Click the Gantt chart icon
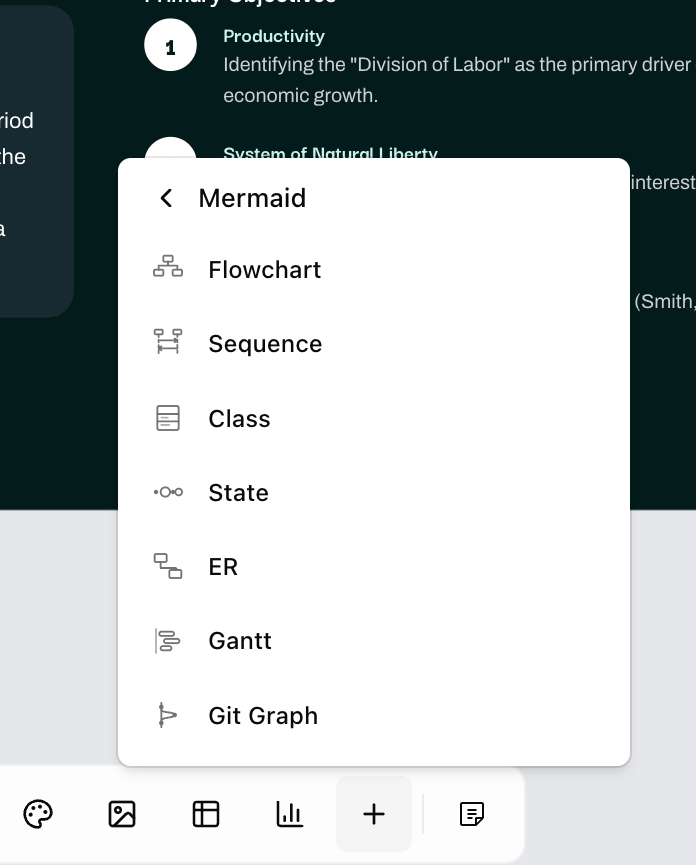Viewport: 696px width, 865px height. click(168, 641)
